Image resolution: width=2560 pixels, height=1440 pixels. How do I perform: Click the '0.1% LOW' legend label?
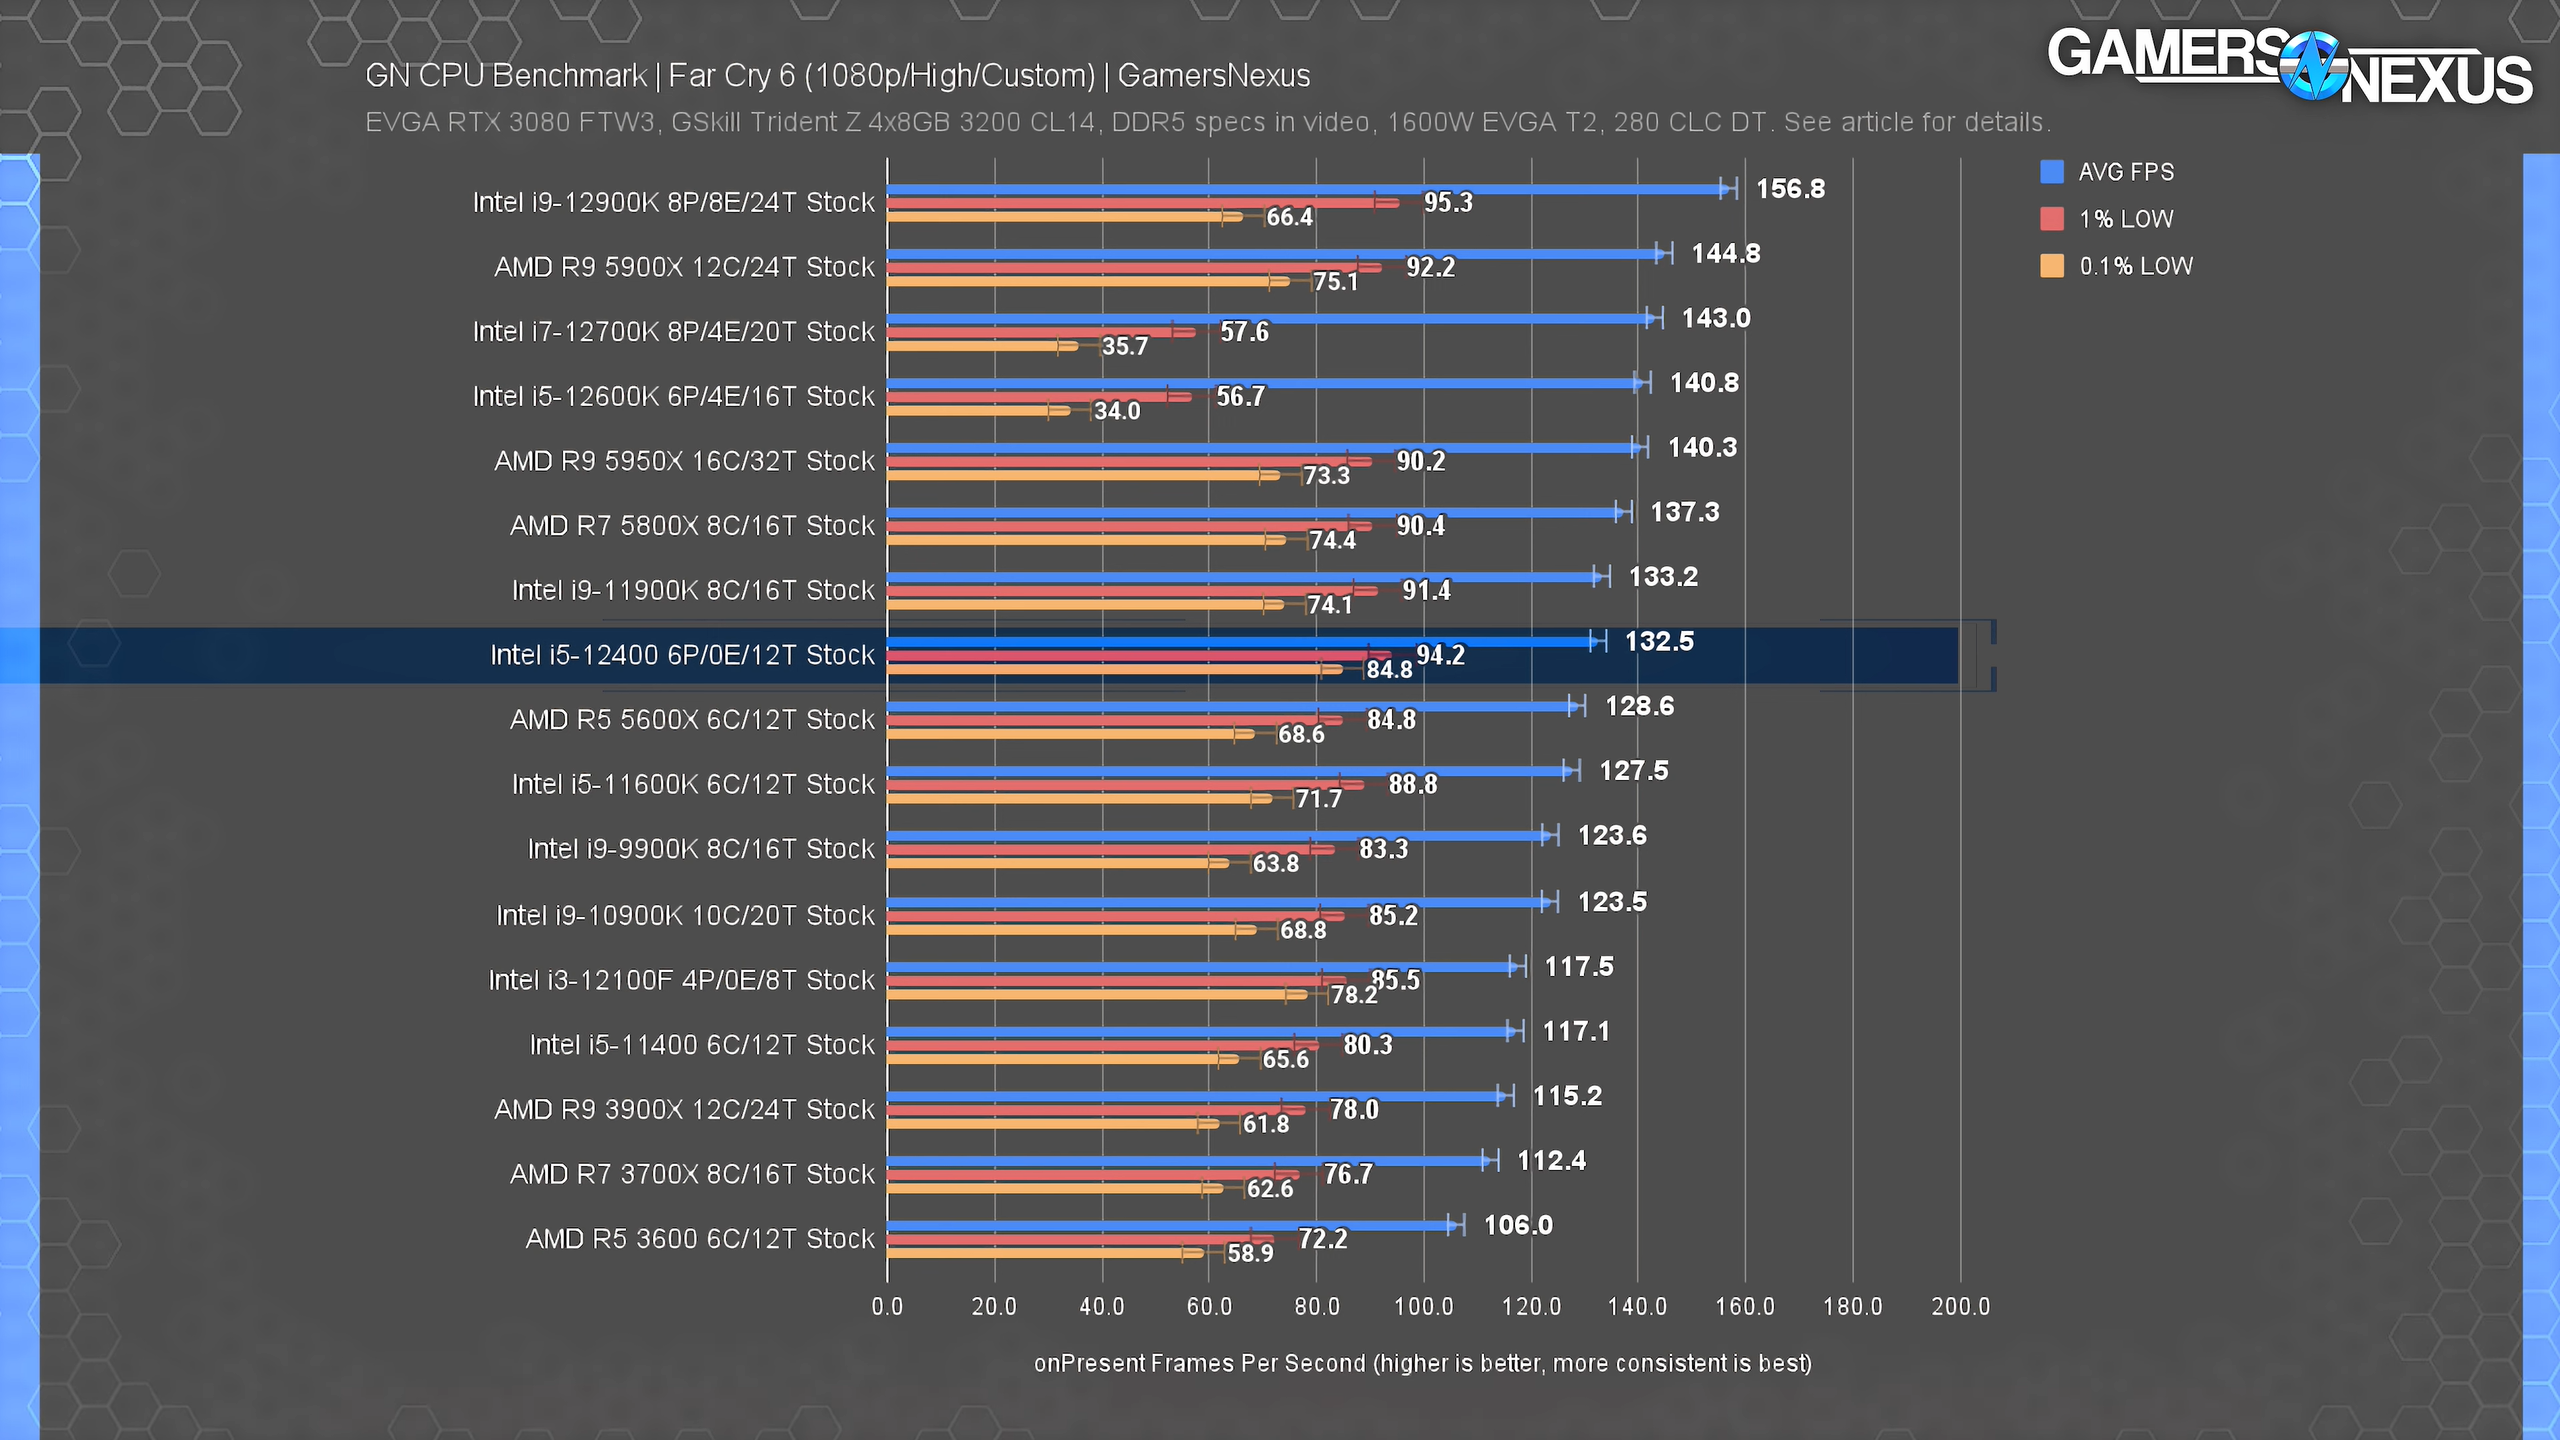point(2136,266)
